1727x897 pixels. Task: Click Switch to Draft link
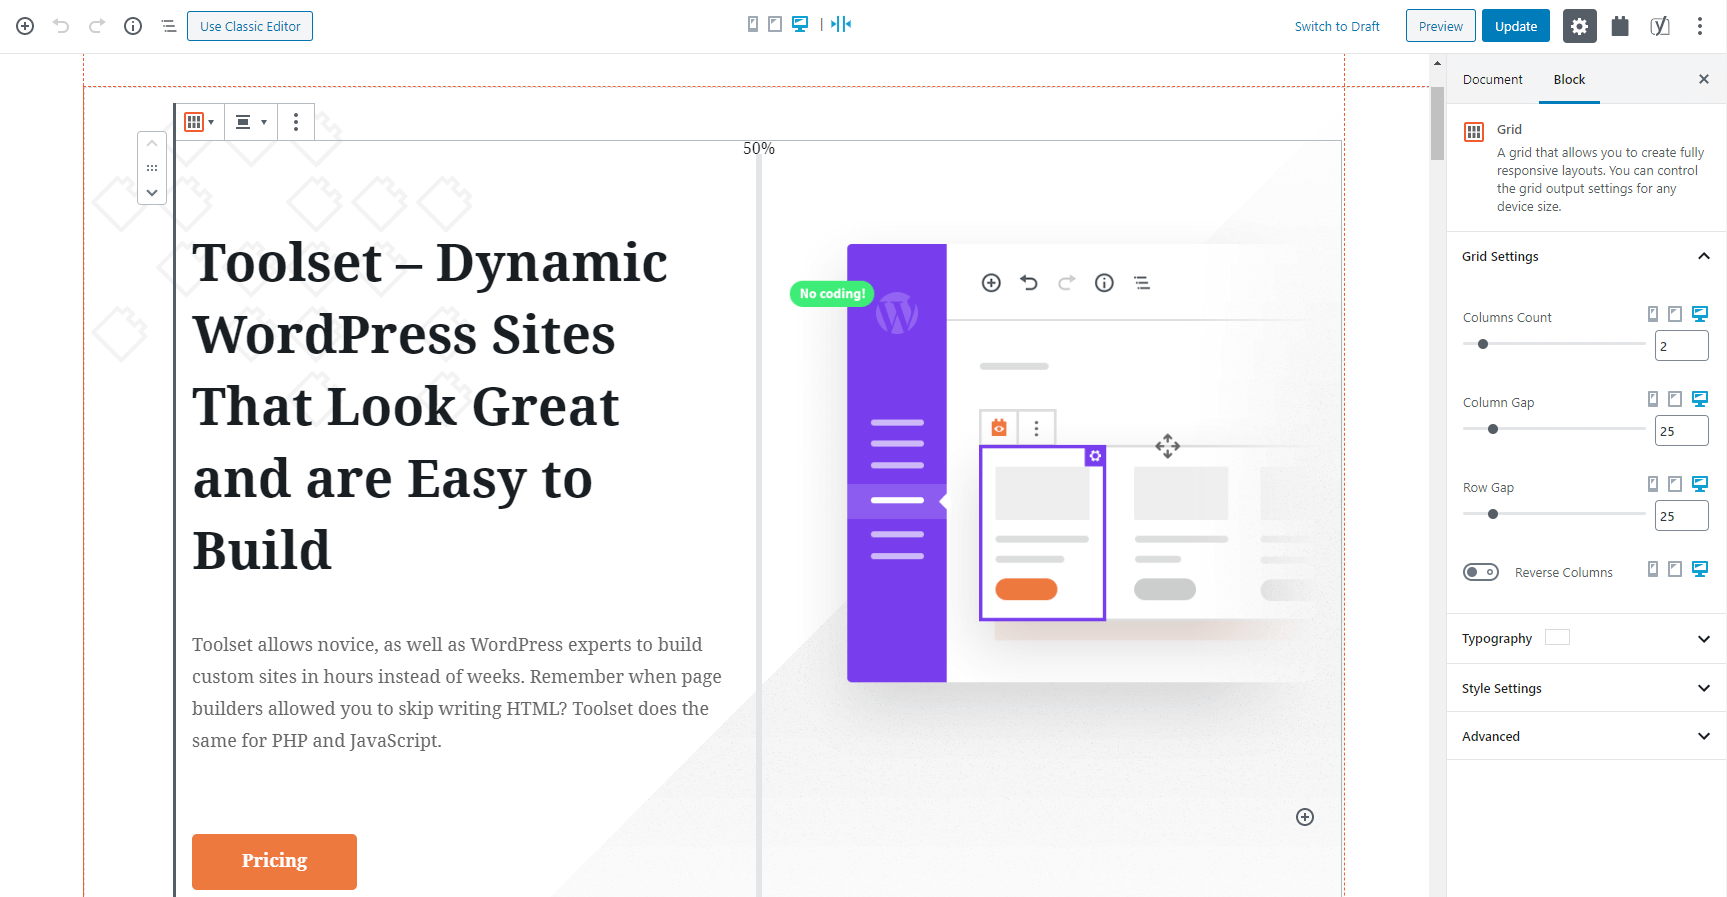tap(1337, 26)
